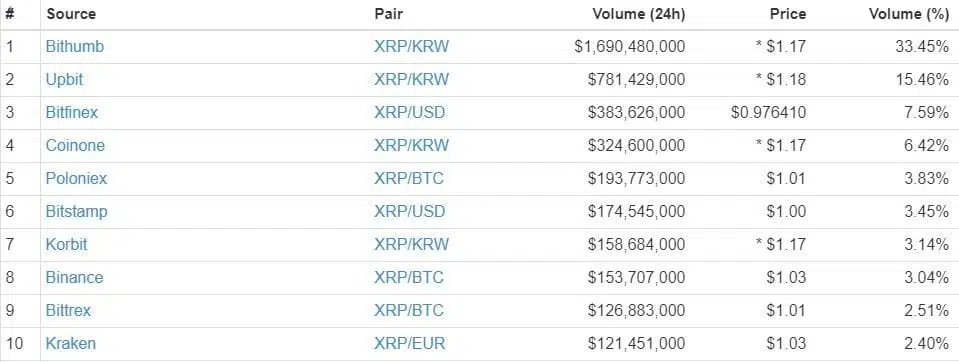959x362 pixels.
Task: Open the Bitstamp exchange link
Action: tap(76, 212)
